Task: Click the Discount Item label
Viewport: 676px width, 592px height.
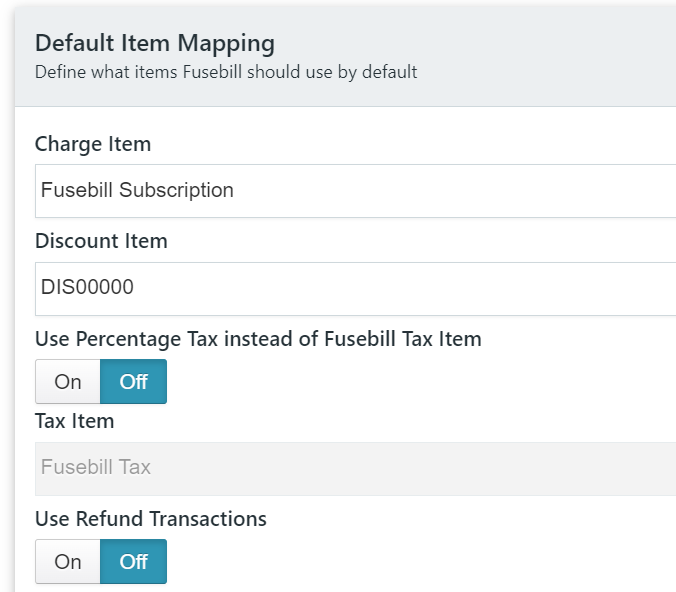Action: [x=101, y=241]
